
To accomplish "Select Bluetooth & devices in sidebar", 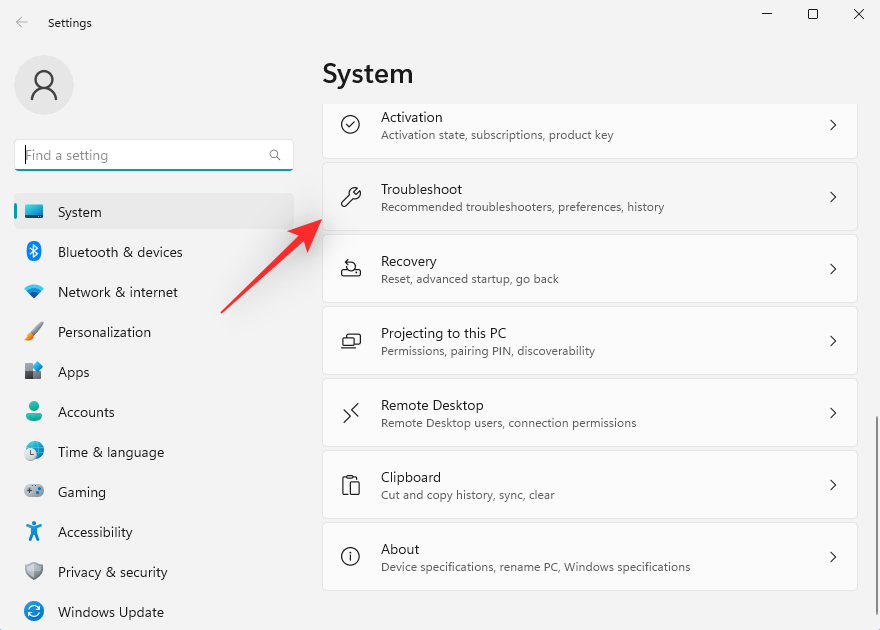I will coord(120,252).
